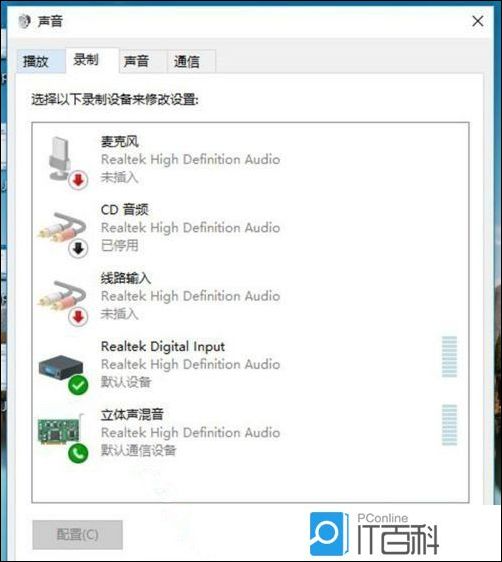Click the green checkmark default-device badge
Image resolution: width=502 pixels, height=562 pixels.
click(x=78, y=385)
